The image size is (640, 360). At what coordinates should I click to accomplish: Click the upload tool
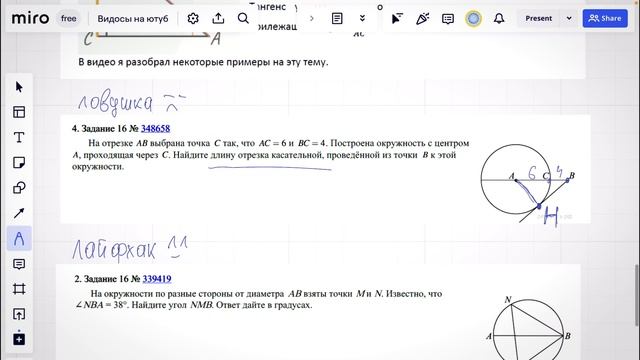(x=19, y=314)
